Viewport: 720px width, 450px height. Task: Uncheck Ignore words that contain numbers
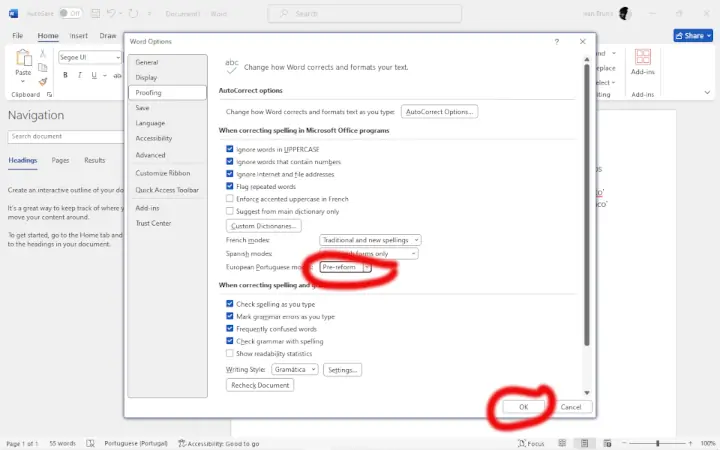tap(230, 161)
